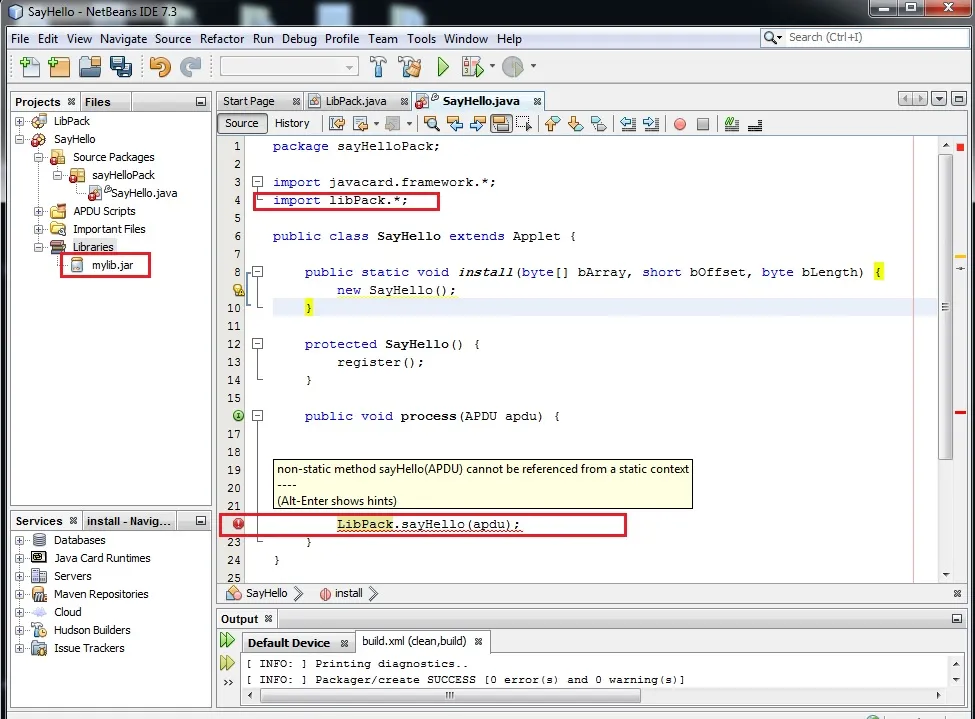This screenshot has width=975, height=719.
Task: Click the Open Project folder icon
Action: point(90,67)
